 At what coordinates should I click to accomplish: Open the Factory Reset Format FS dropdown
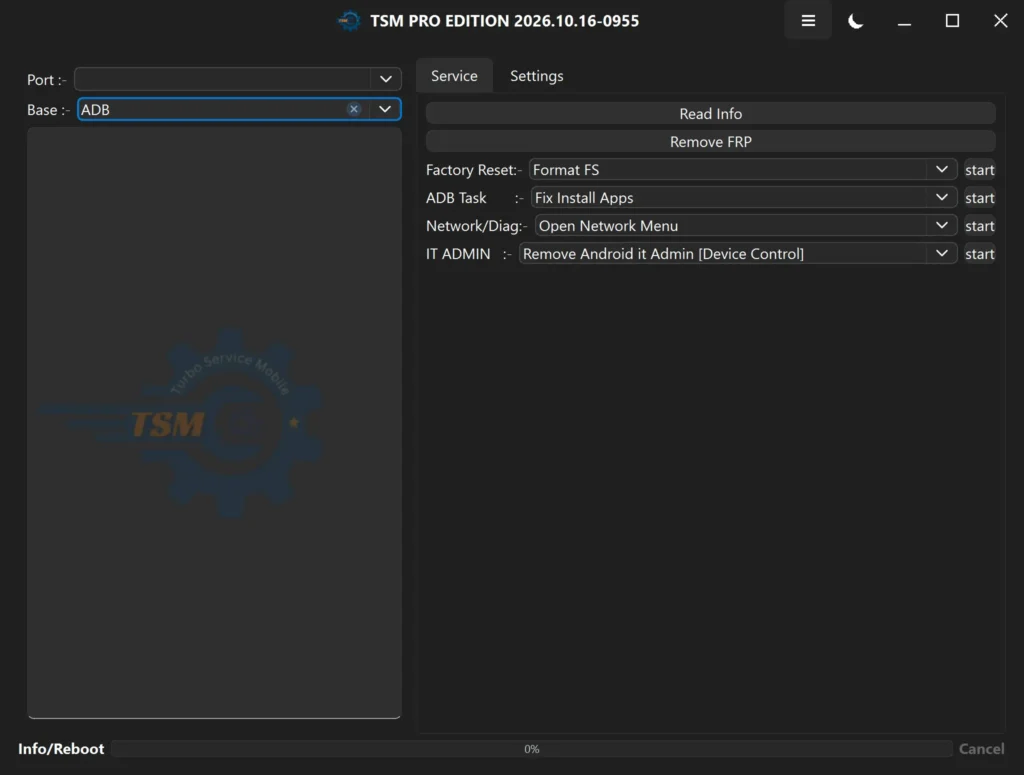click(743, 170)
